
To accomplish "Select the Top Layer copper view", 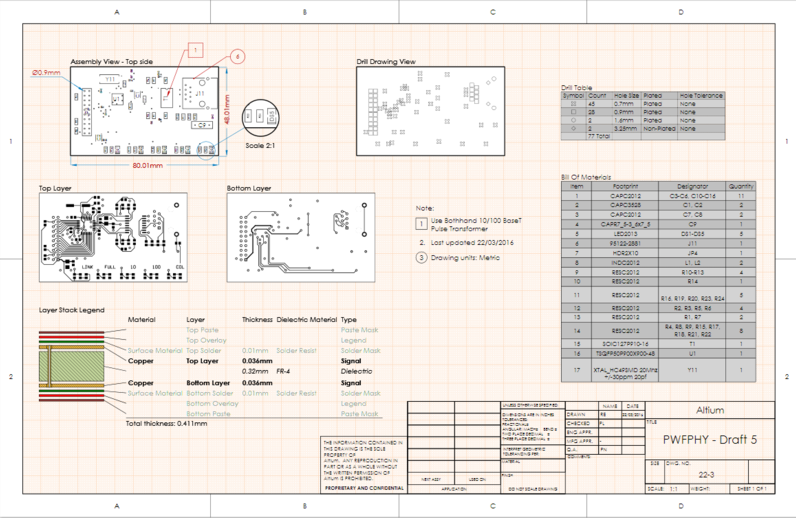I will point(113,238).
